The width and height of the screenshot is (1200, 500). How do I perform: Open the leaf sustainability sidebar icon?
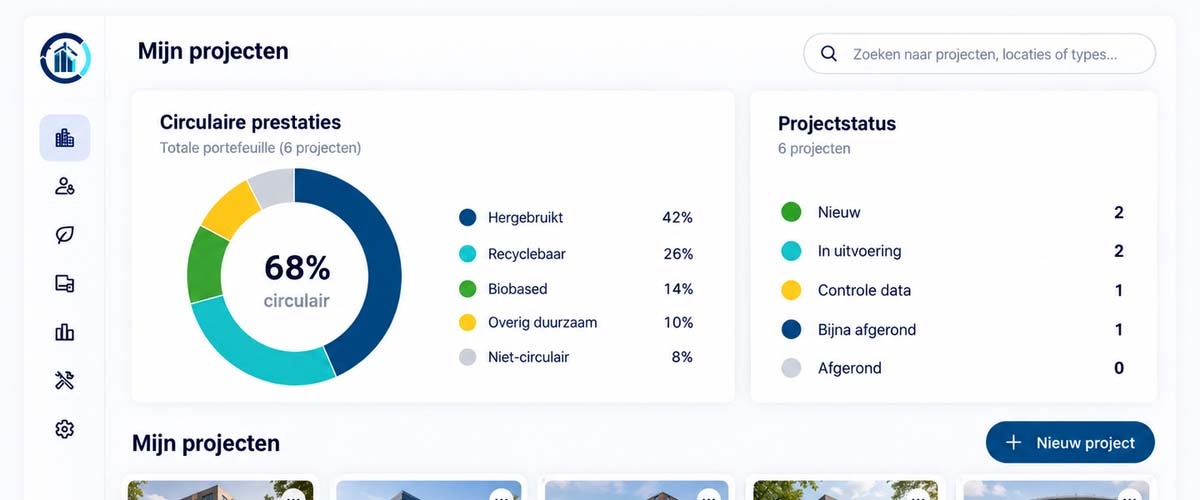point(65,235)
